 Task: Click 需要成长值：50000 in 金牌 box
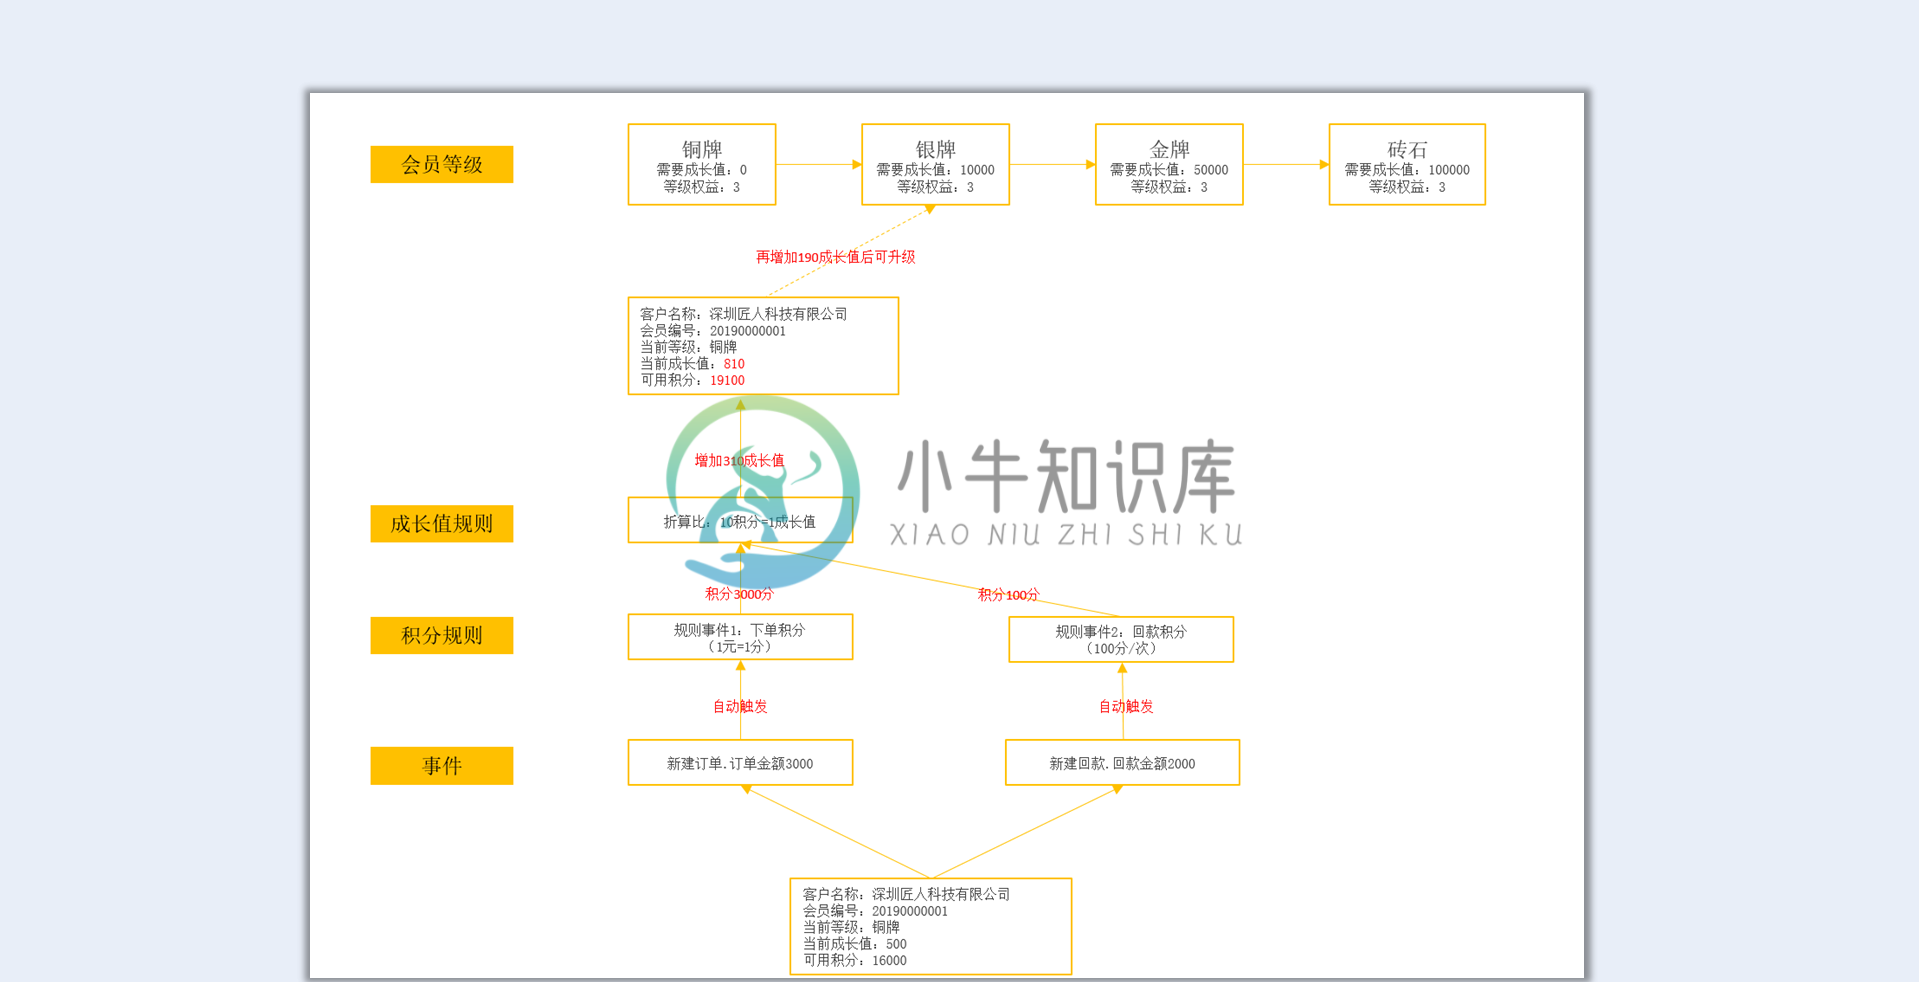tap(1169, 170)
